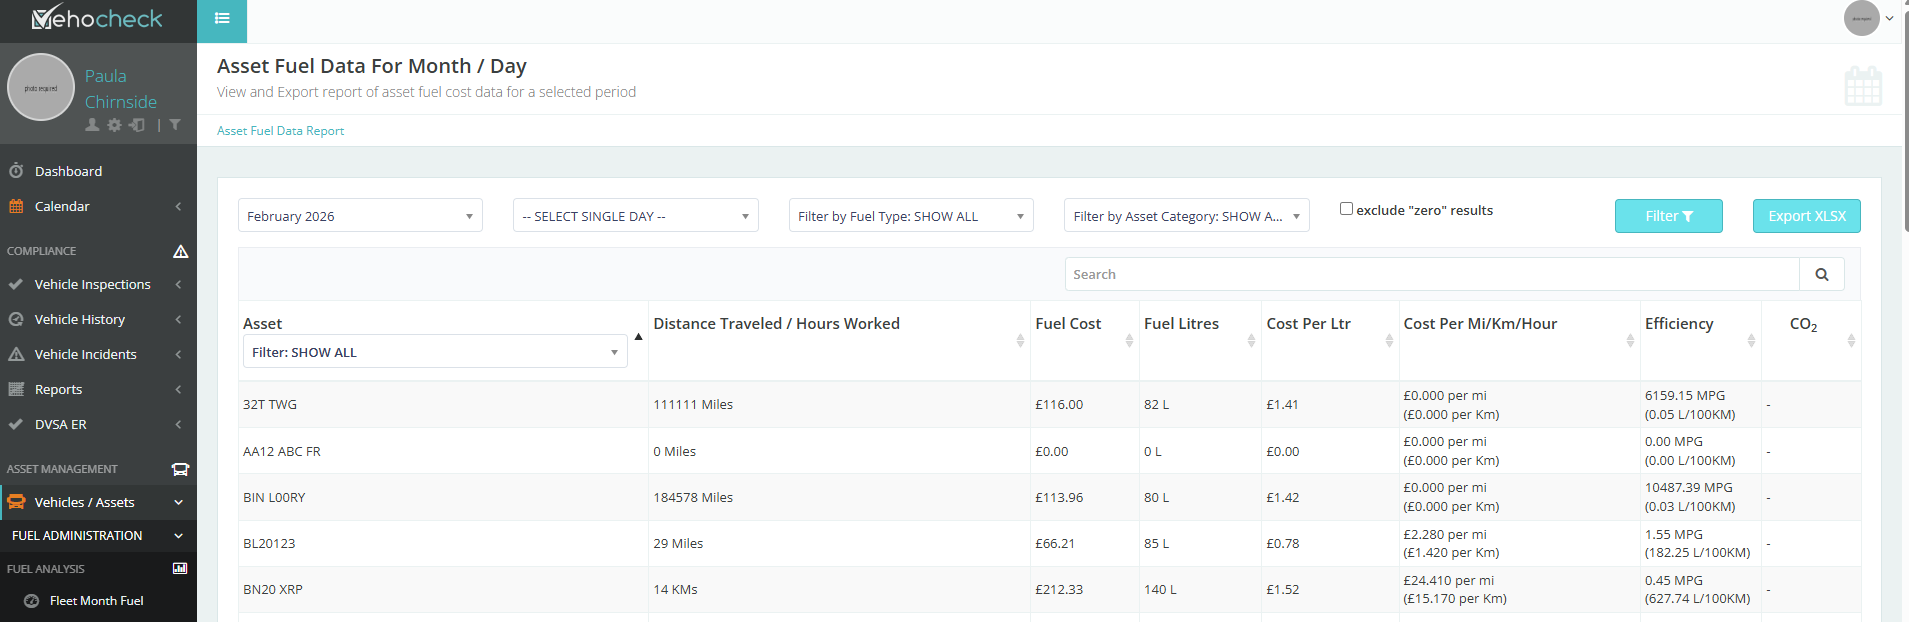1909x622 pixels.
Task: Click the Vehicles / Assets truck icon
Action: pyautogui.click(x=16, y=502)
